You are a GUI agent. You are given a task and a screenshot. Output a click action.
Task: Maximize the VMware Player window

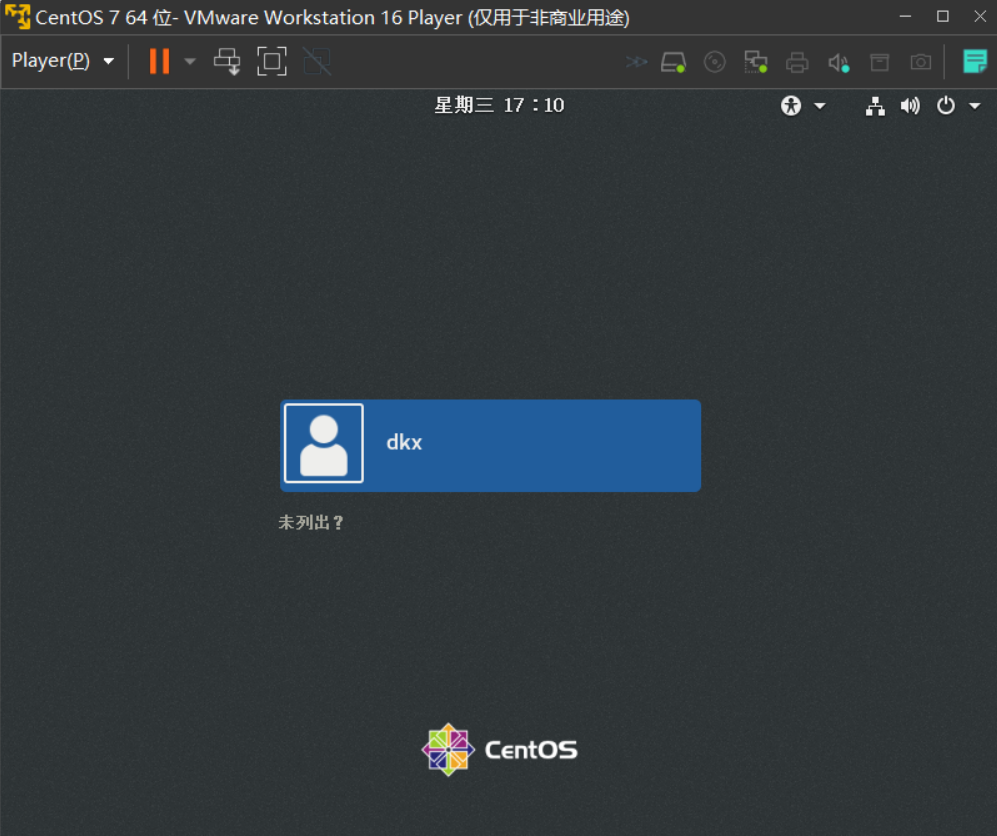pyautogui.click(x=943, y=17)
